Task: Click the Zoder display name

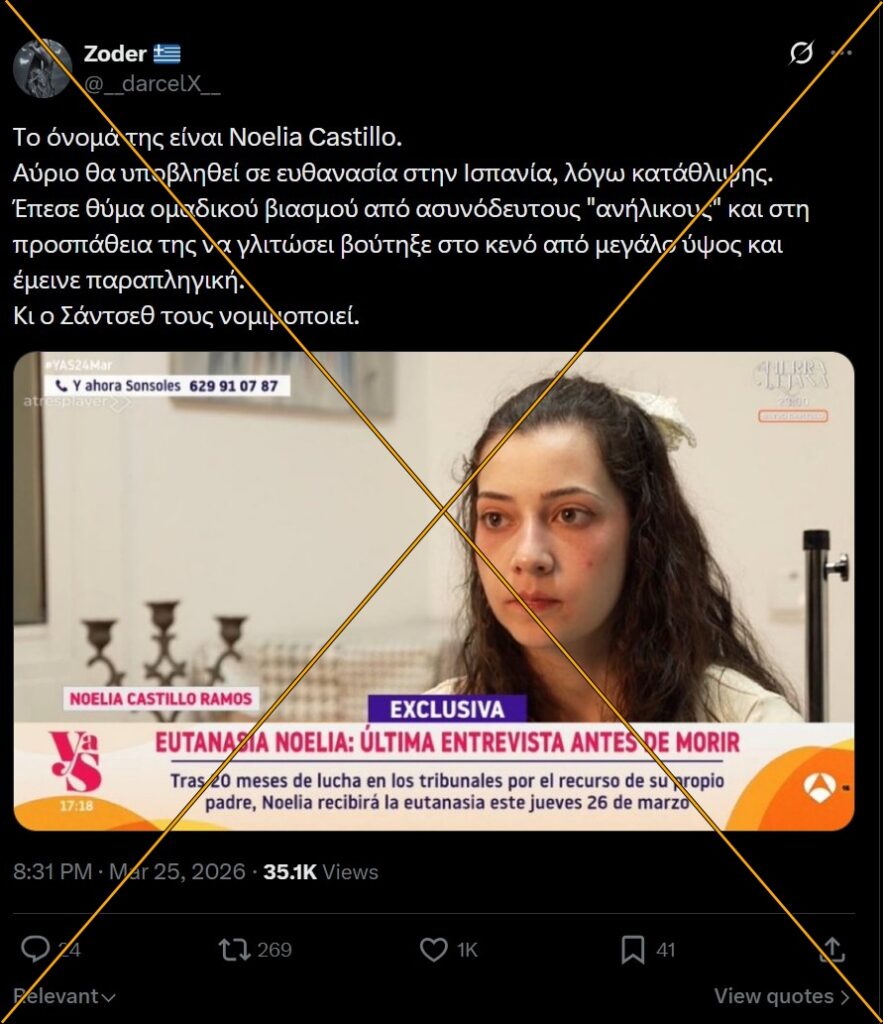Action: [x=115, y=54]
